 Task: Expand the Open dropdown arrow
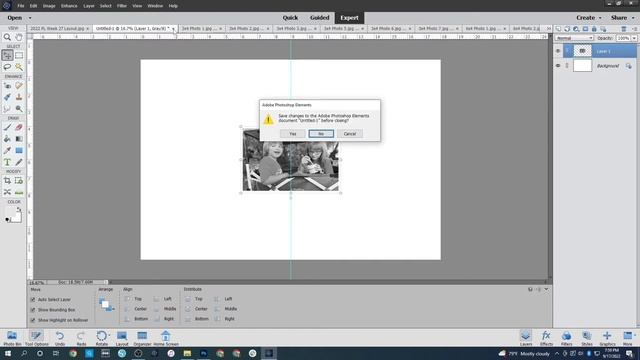(30, 18)
